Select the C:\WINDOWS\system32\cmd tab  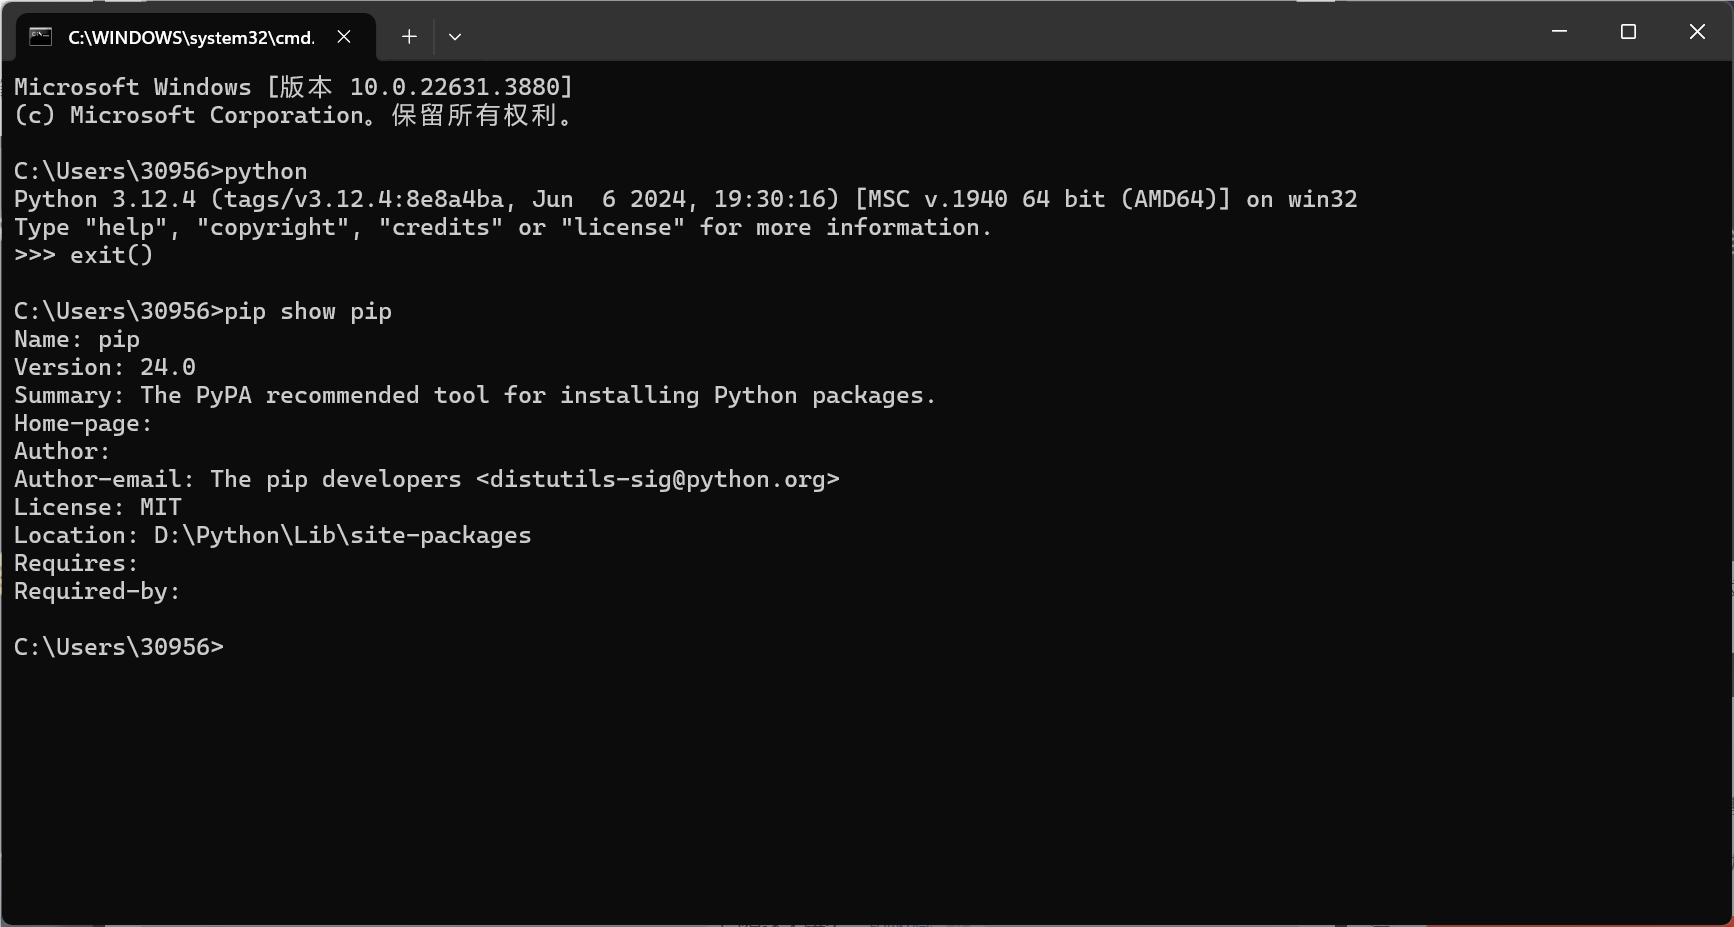[190, 37]
